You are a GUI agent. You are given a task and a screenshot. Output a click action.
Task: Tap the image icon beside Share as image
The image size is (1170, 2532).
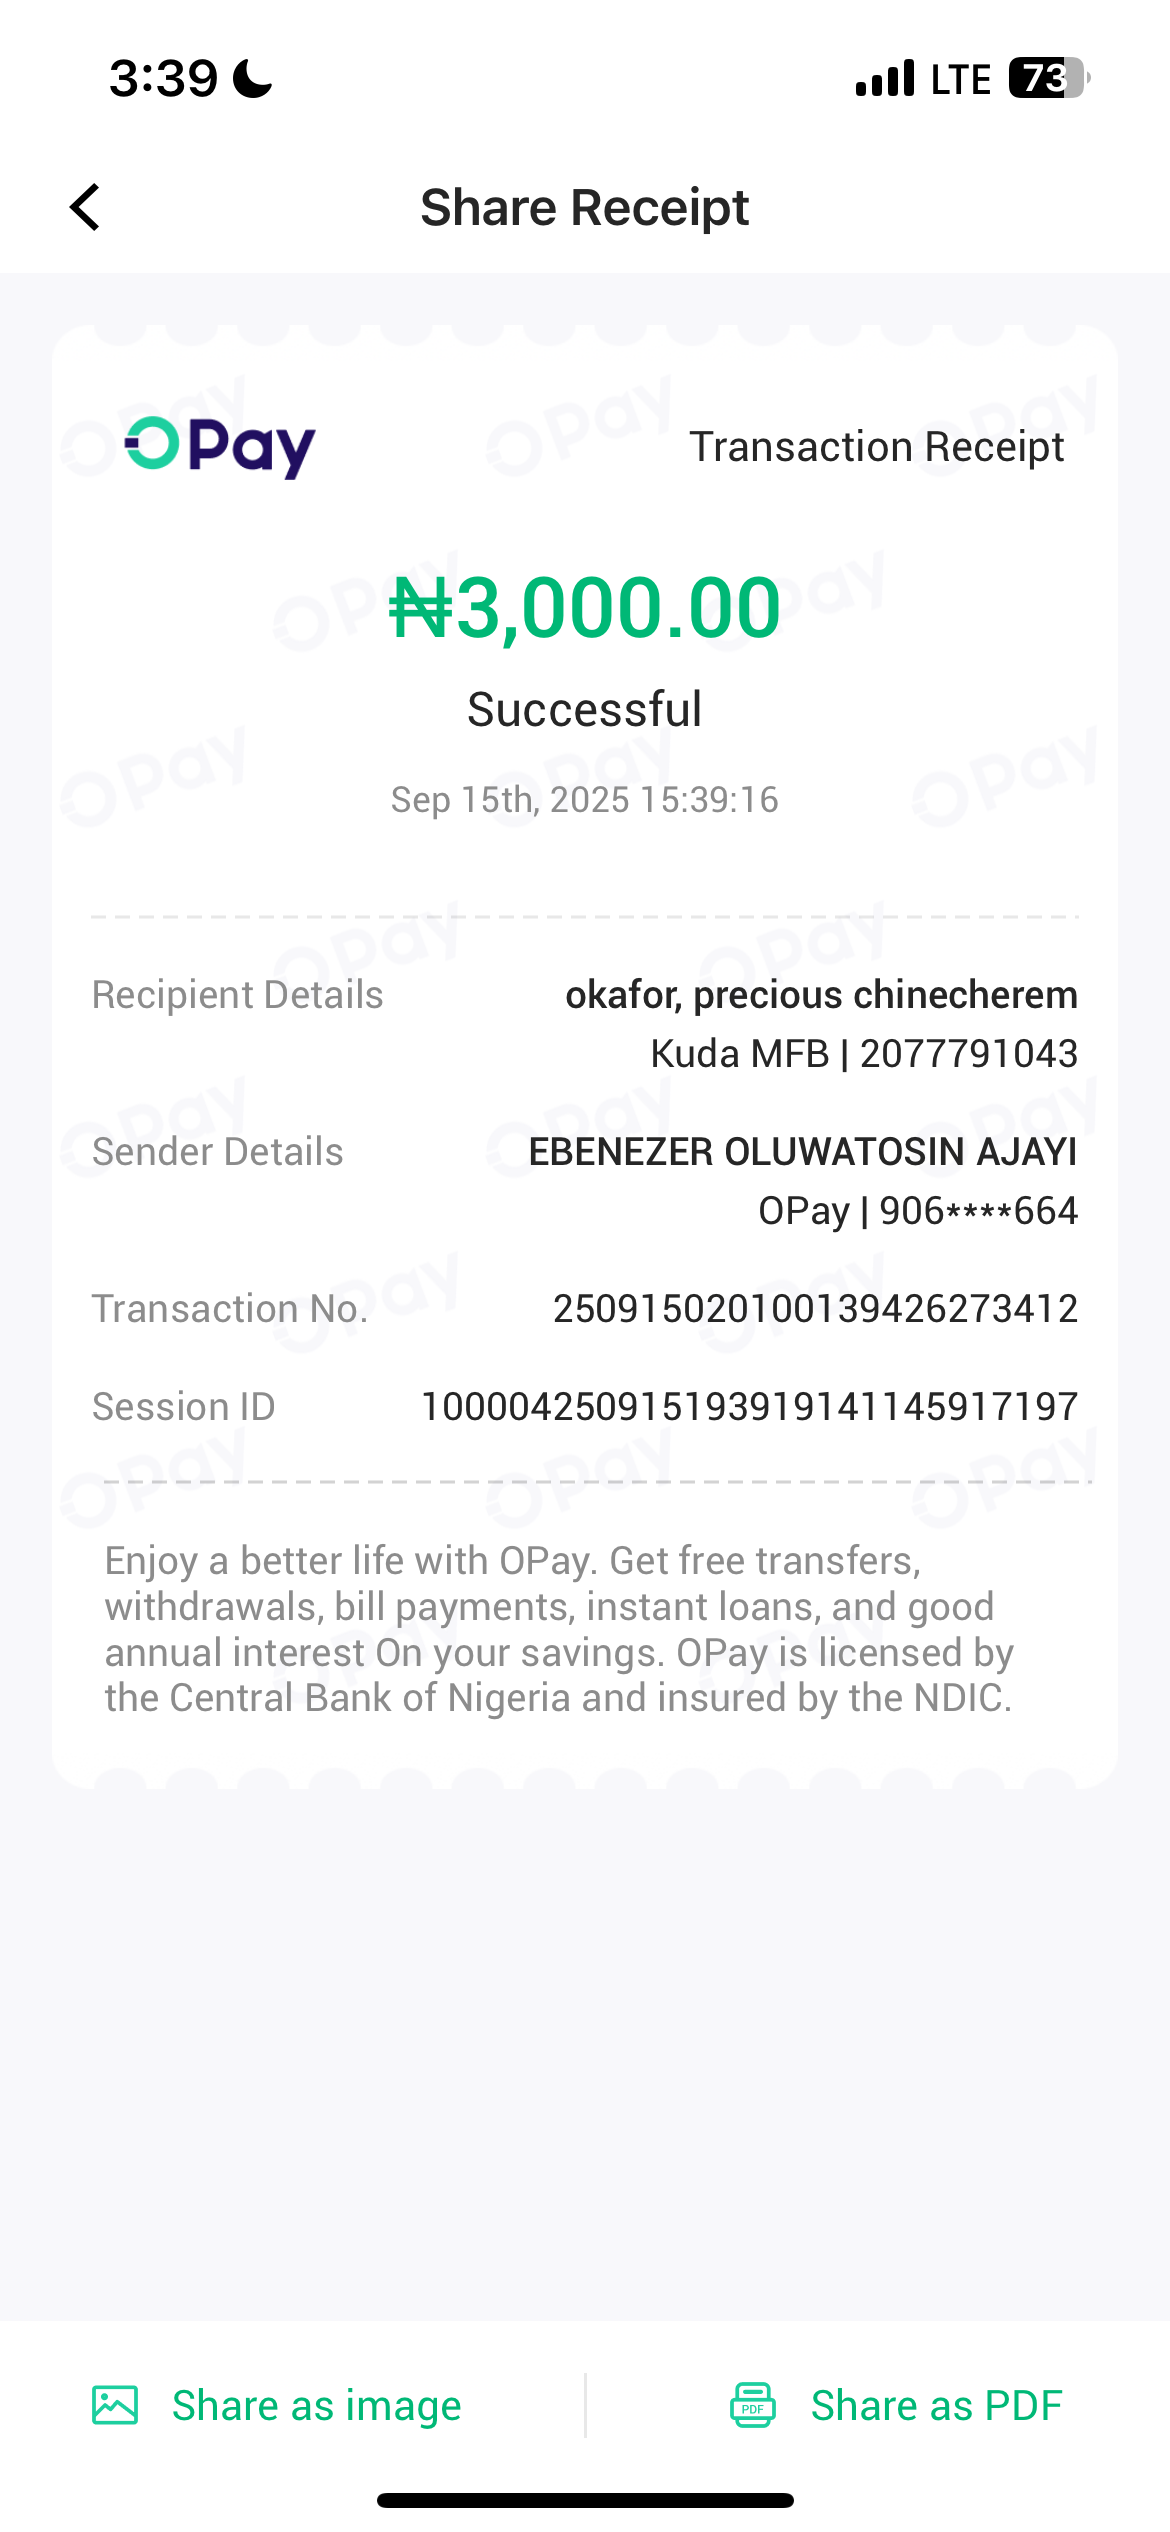pos(115,2405)
